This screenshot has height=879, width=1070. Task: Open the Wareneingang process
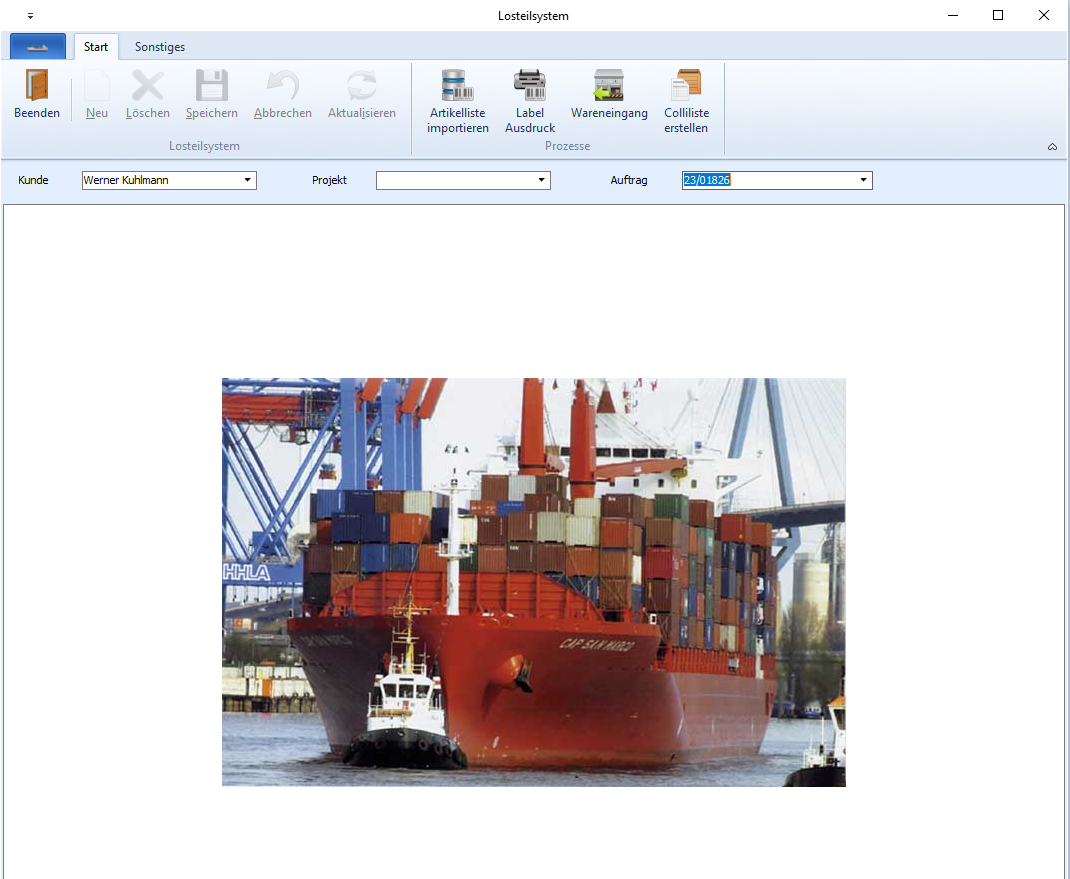[609, 94]
